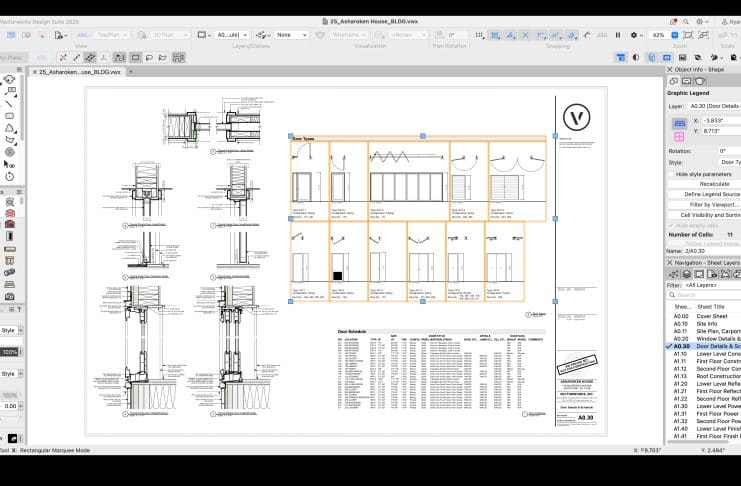Open the Render tab icon in Object Info
Viewport: 741px width, 486px height.
pyautogui.click(x=701, y=80)
